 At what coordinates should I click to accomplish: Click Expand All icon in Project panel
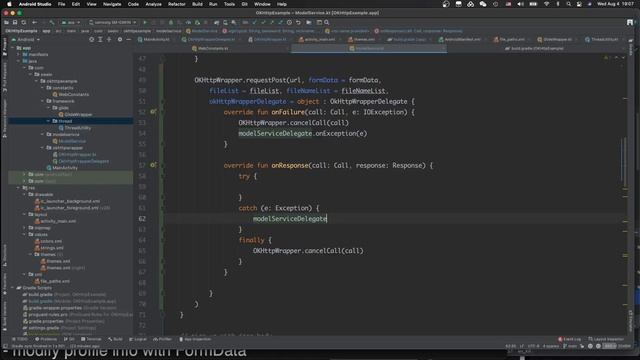click(100, 40)
